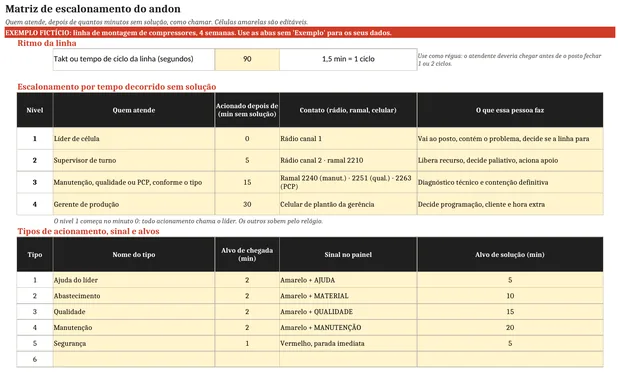
Task: Select the Manutenção, qualidade ou PCP activation minutes cell
Action: [247, 182]
